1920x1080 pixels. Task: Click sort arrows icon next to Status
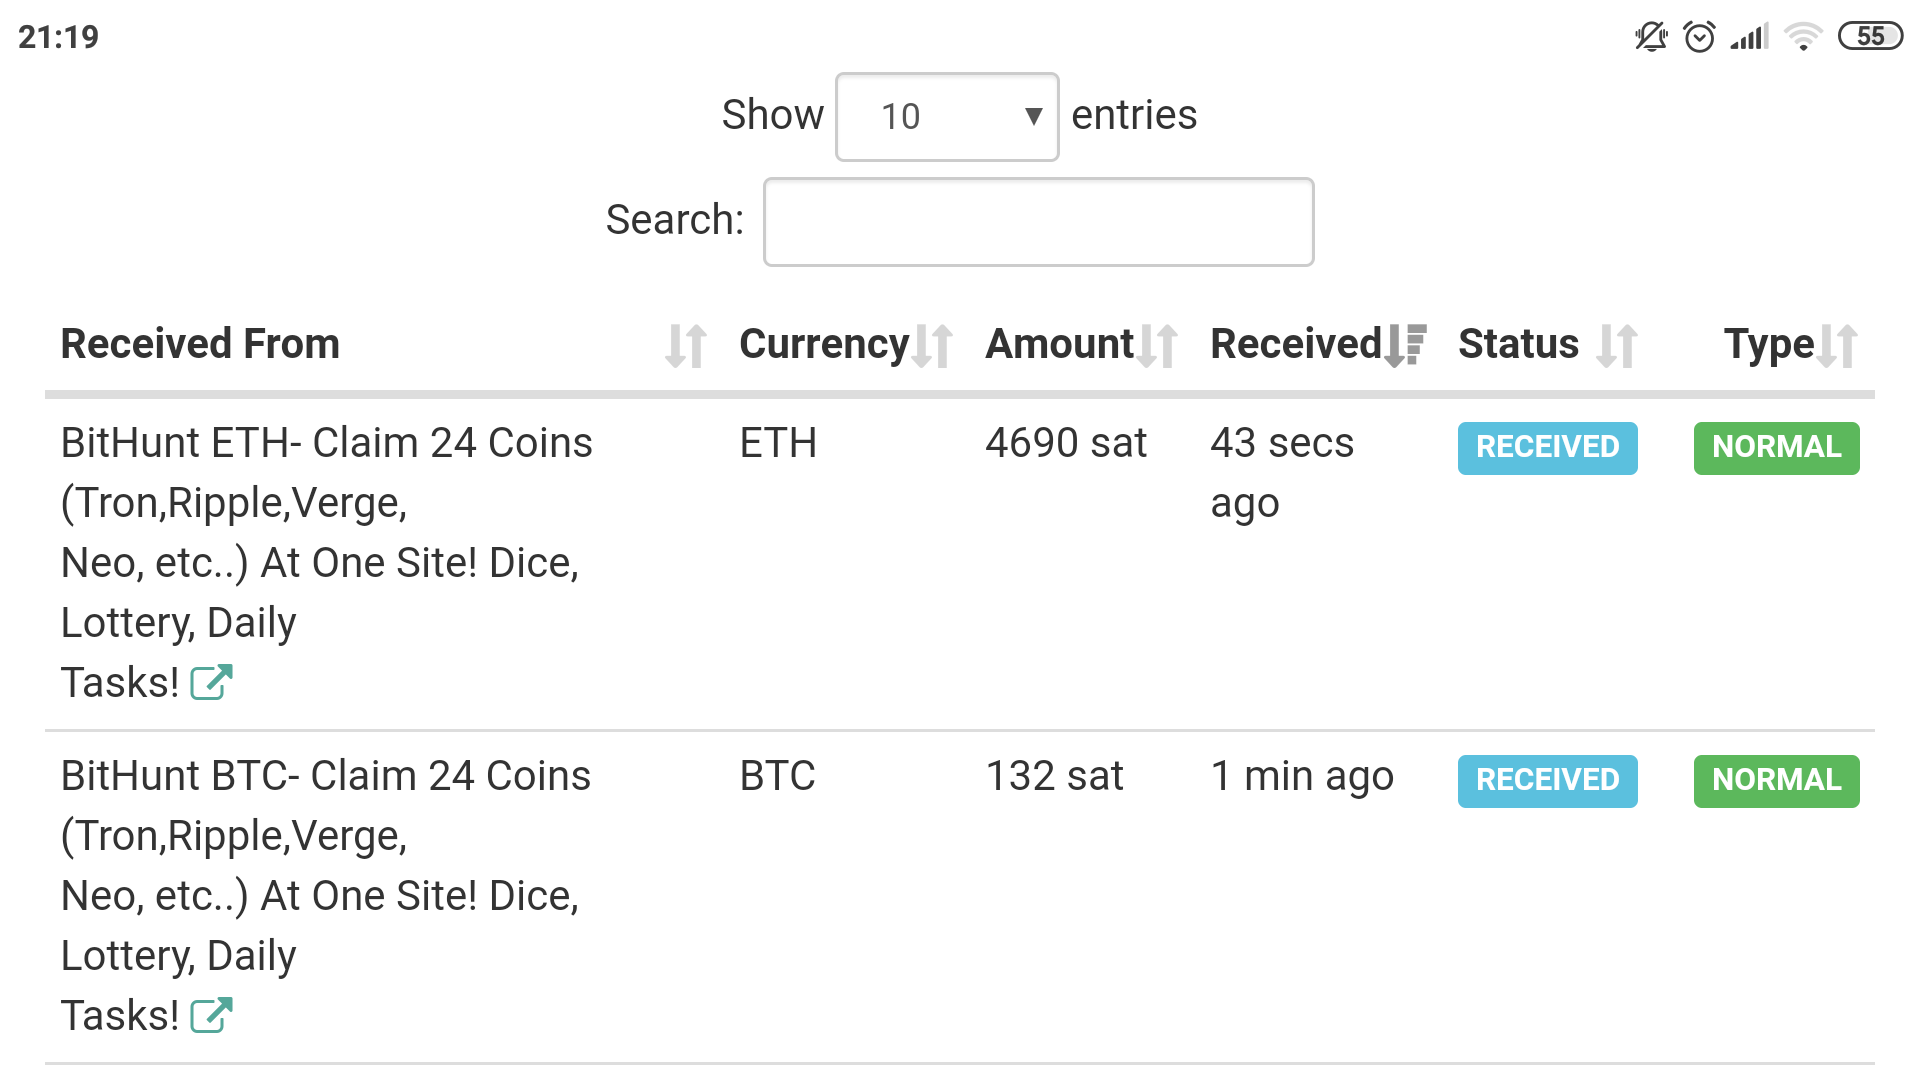1617,346
